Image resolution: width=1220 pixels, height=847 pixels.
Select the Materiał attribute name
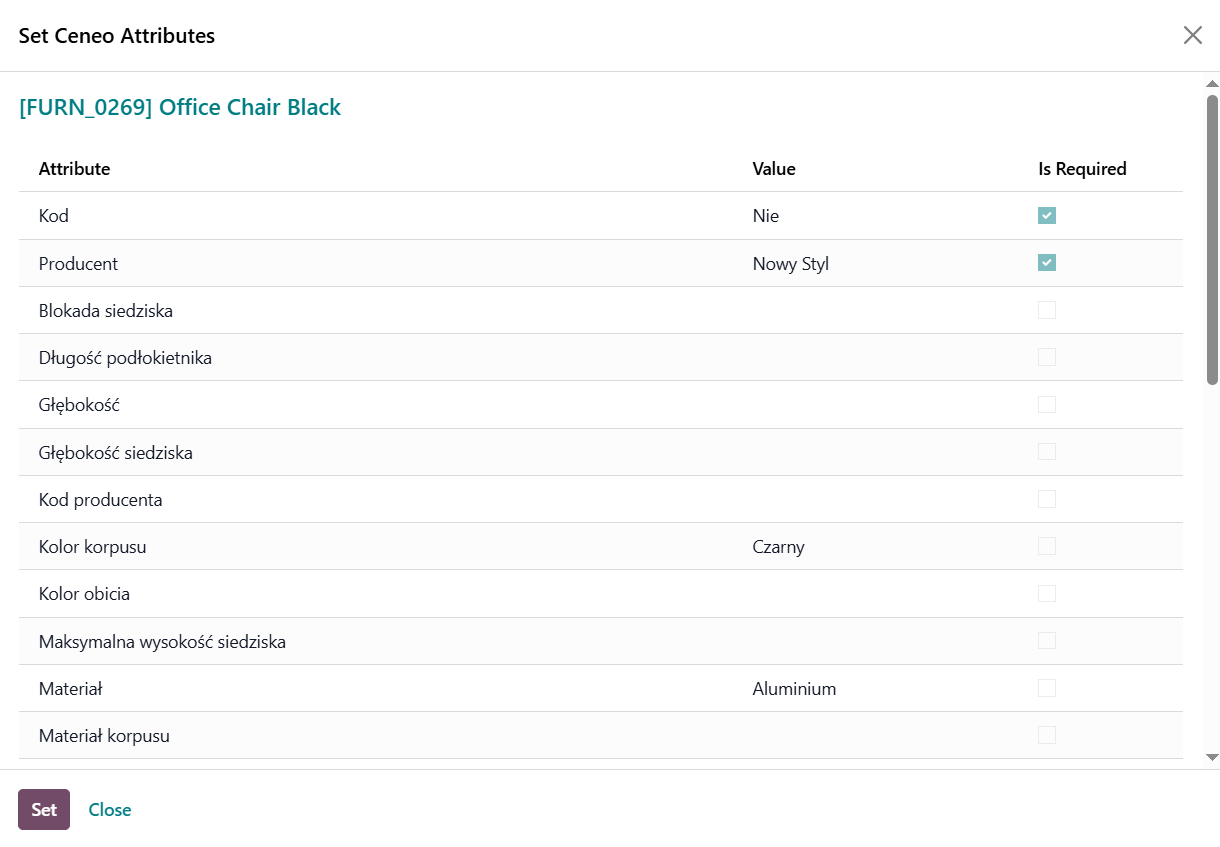pos(71,689)
